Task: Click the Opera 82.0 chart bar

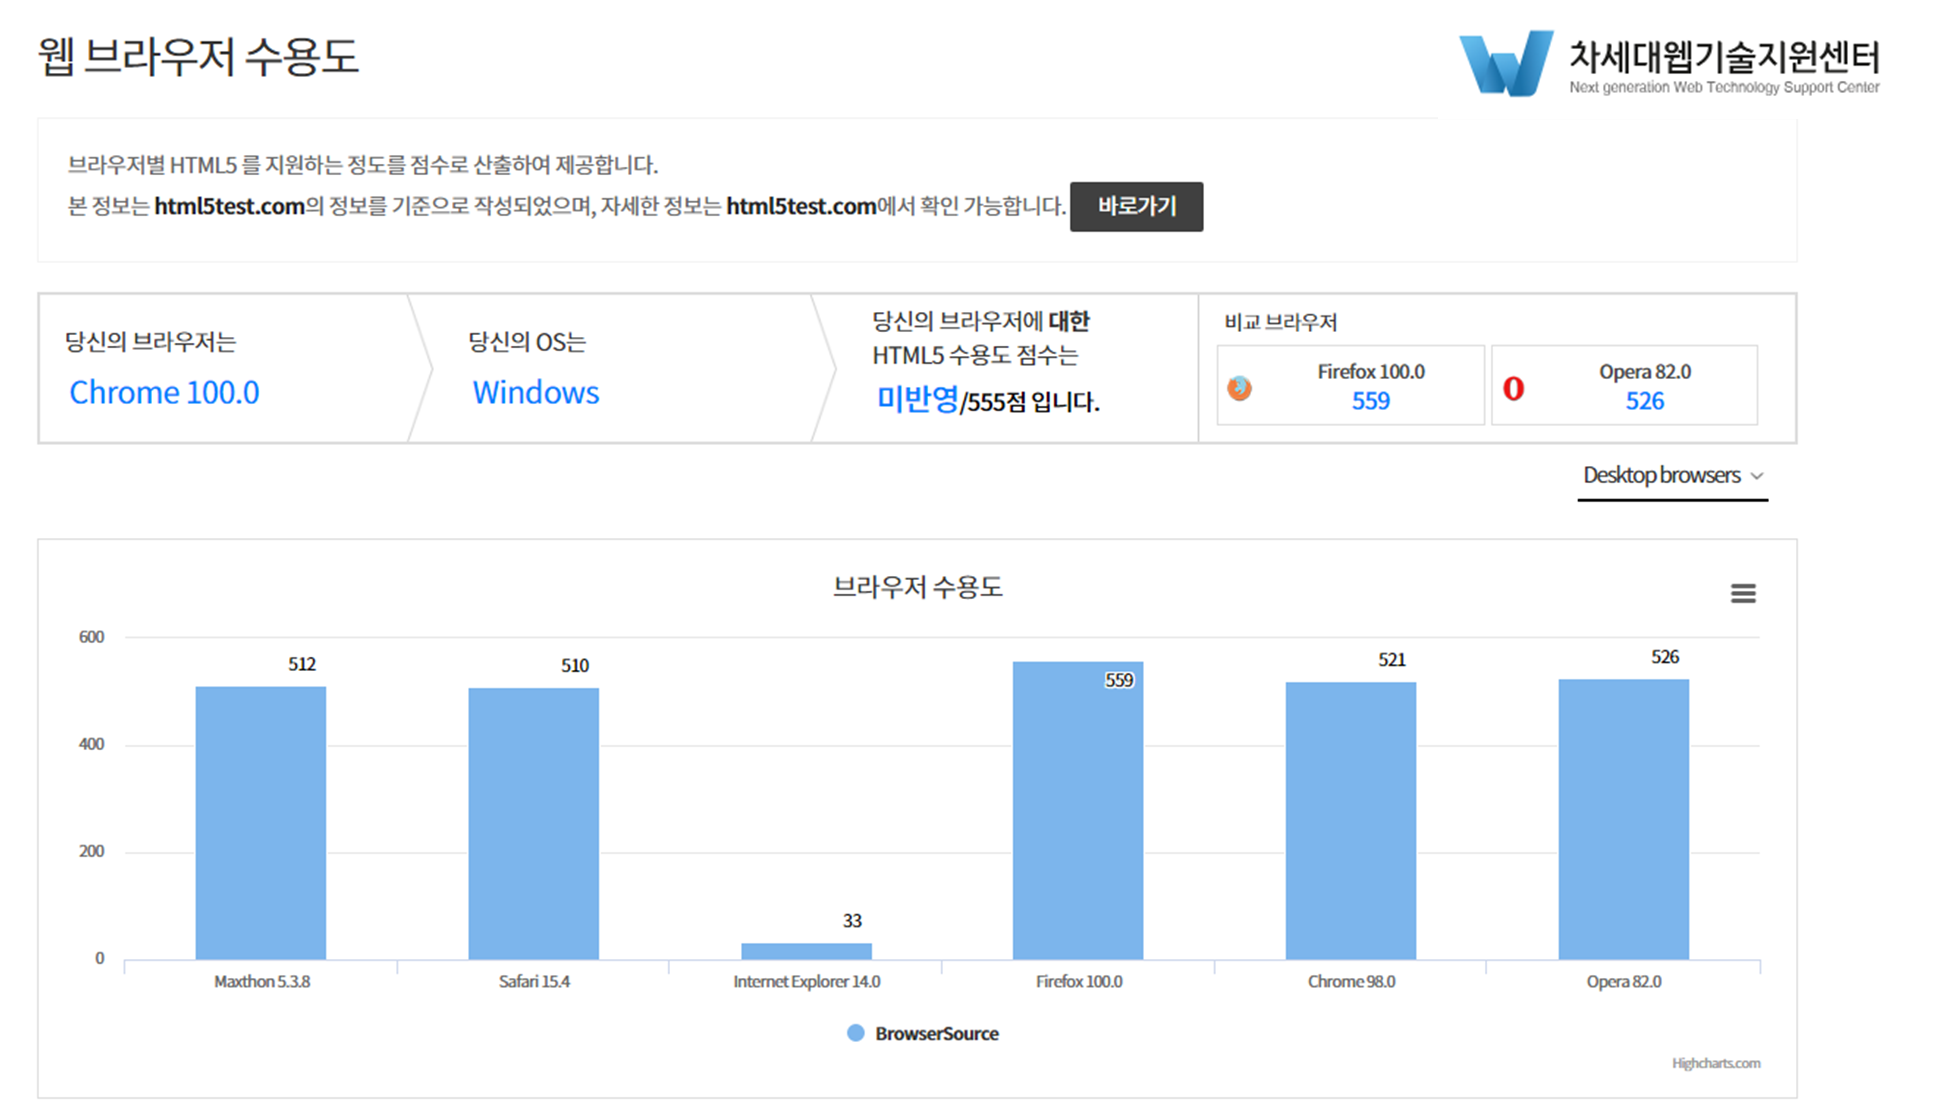Action: pyautogui.click(x=1623, y=818)
